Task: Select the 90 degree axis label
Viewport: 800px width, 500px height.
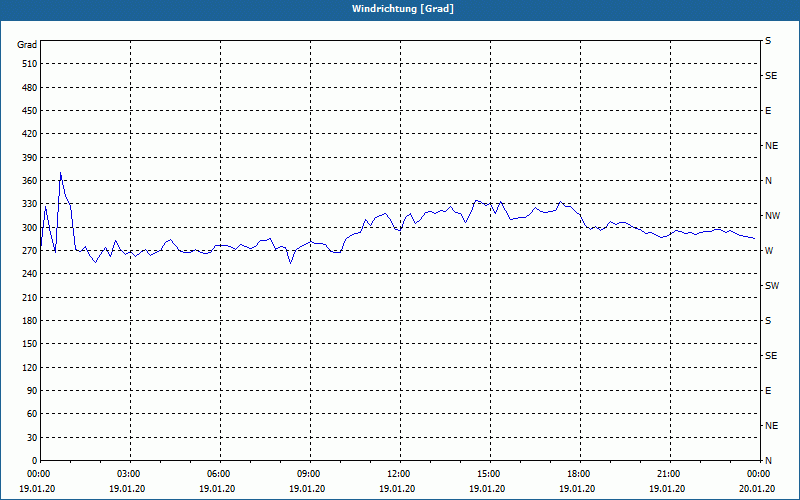Action: [32, 391]
